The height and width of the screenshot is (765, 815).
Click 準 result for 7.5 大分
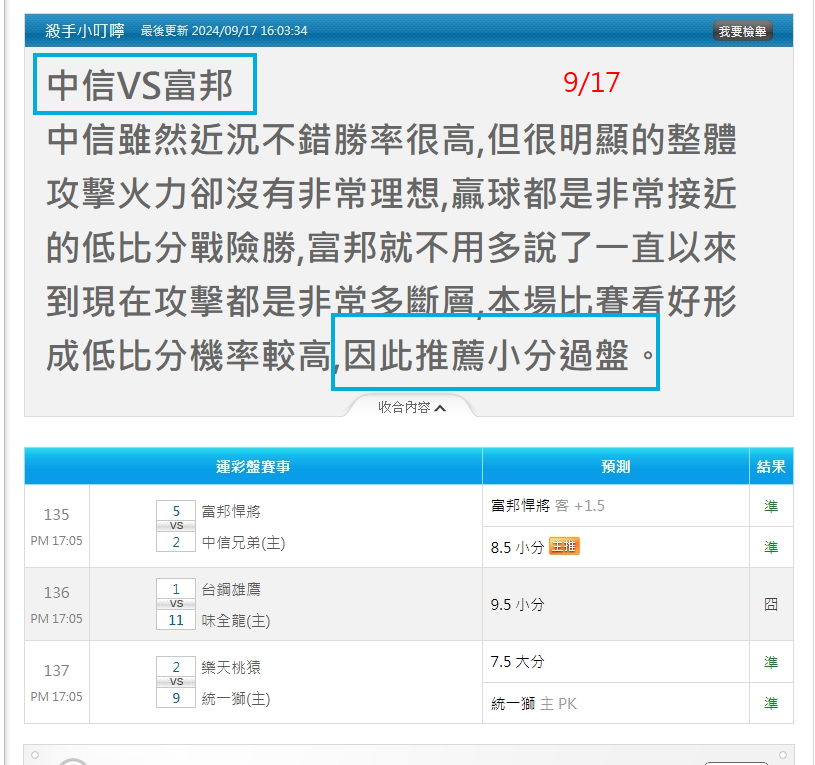[771, 662]
